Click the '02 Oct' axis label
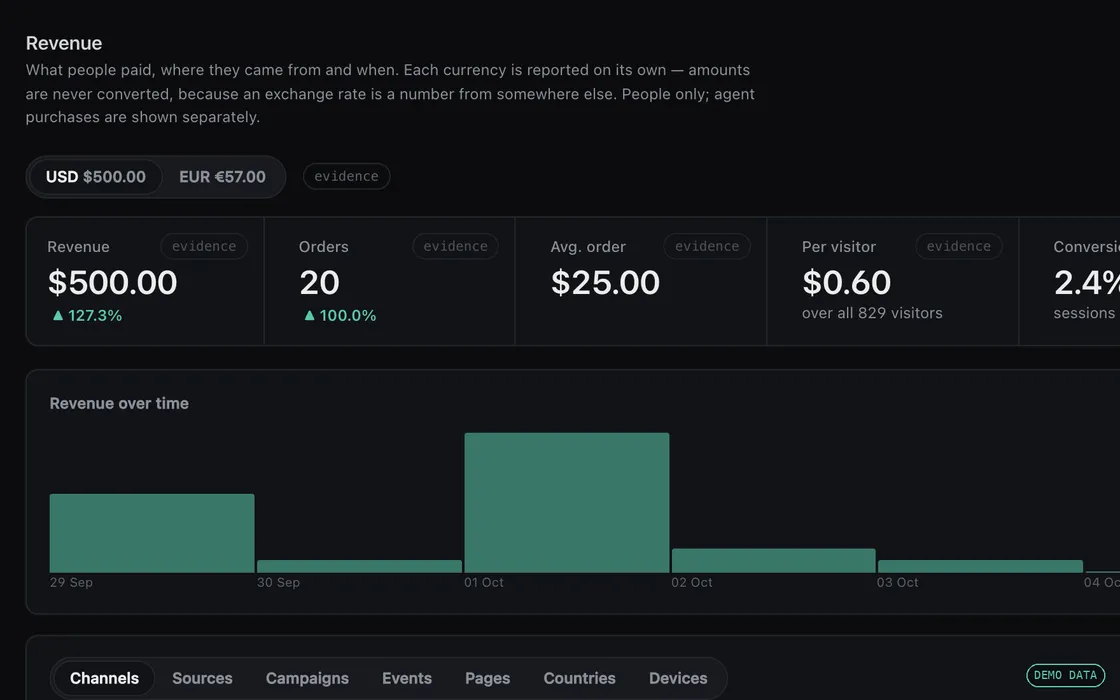This screenshot has height=700, width=1120. pos(691,582)
